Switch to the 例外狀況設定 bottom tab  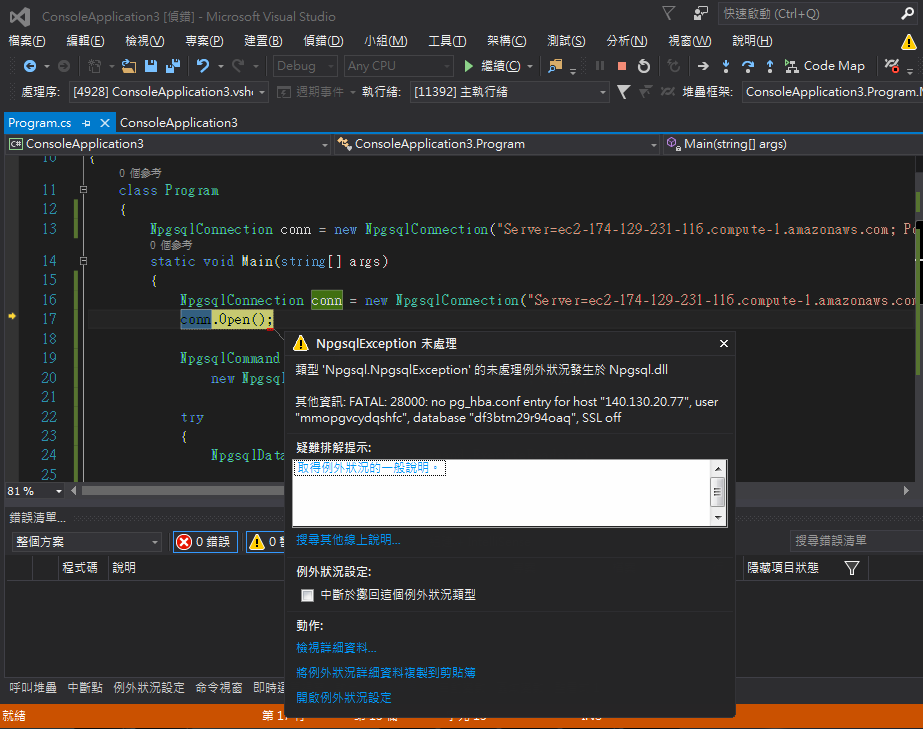coord(149,688)
